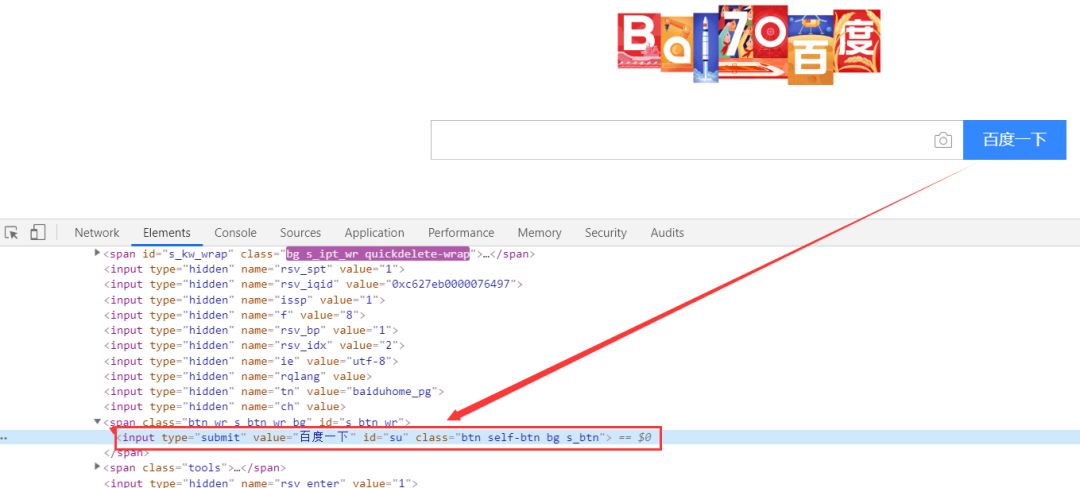Select the rsv_spt hidden input line
The height and width of the screenshot is (488, 1080).
tap(254, 269)
